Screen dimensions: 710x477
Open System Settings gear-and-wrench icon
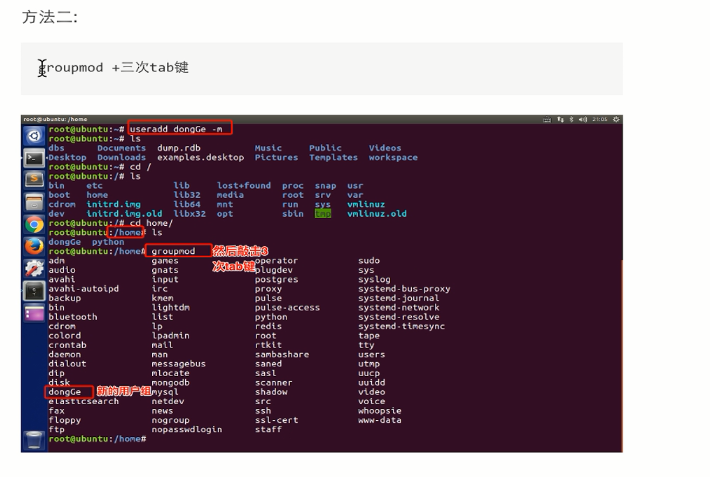point(34,269)
